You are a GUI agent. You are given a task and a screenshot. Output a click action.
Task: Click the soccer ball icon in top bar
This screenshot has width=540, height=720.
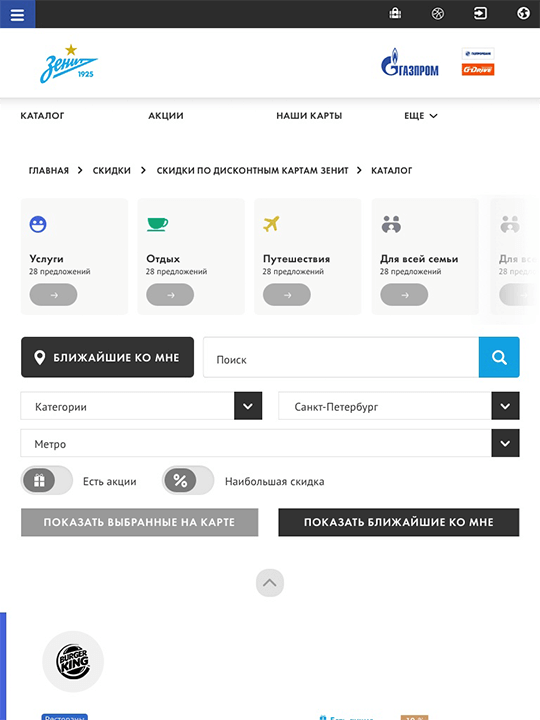pos(438,14)
